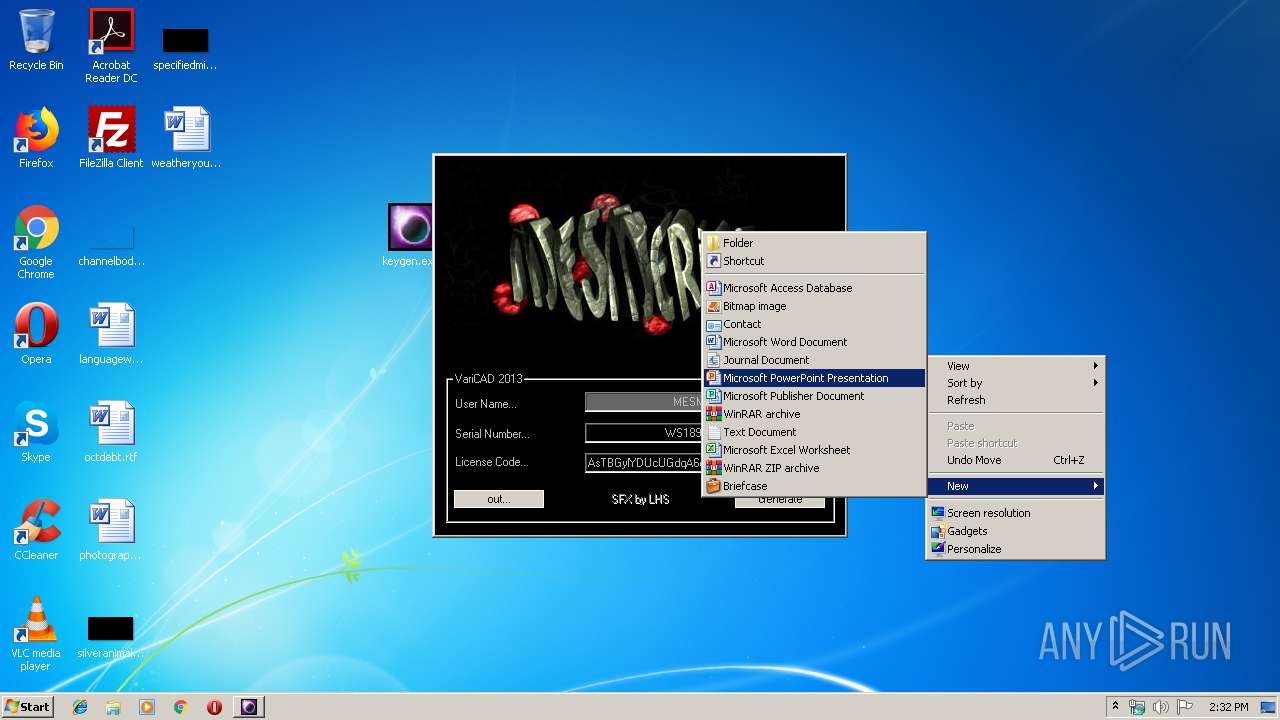Switch to keygen taskbar button
1280x720 pixels.
point(249,707)
